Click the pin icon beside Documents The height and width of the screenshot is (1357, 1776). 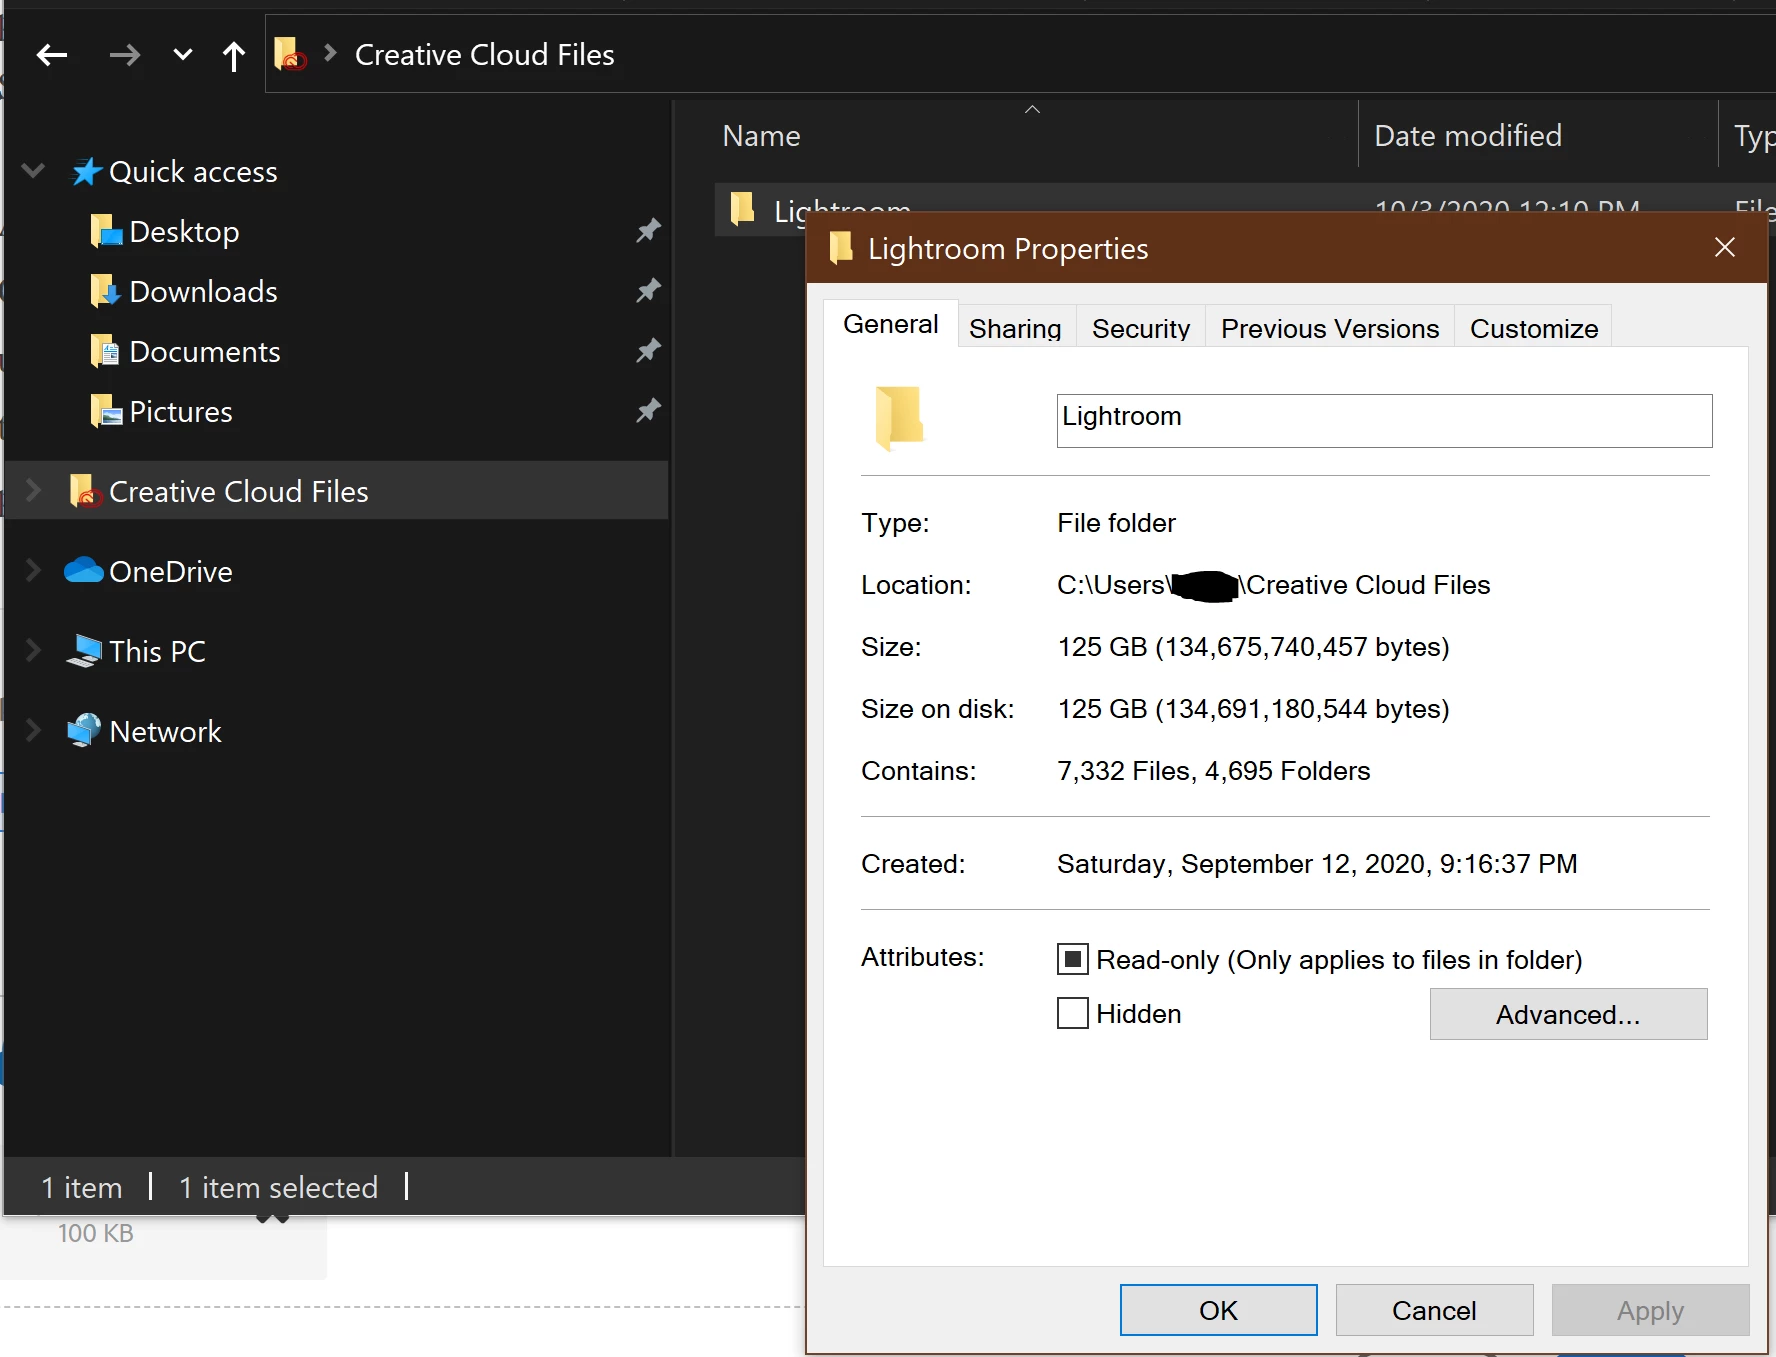[x=648, y=351]
